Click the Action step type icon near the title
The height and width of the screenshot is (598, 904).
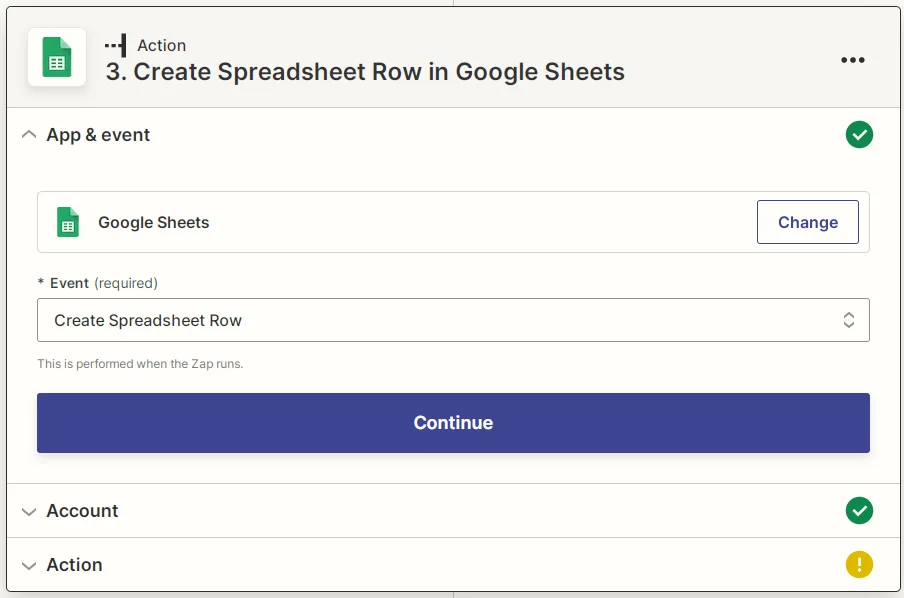point(115,44)
